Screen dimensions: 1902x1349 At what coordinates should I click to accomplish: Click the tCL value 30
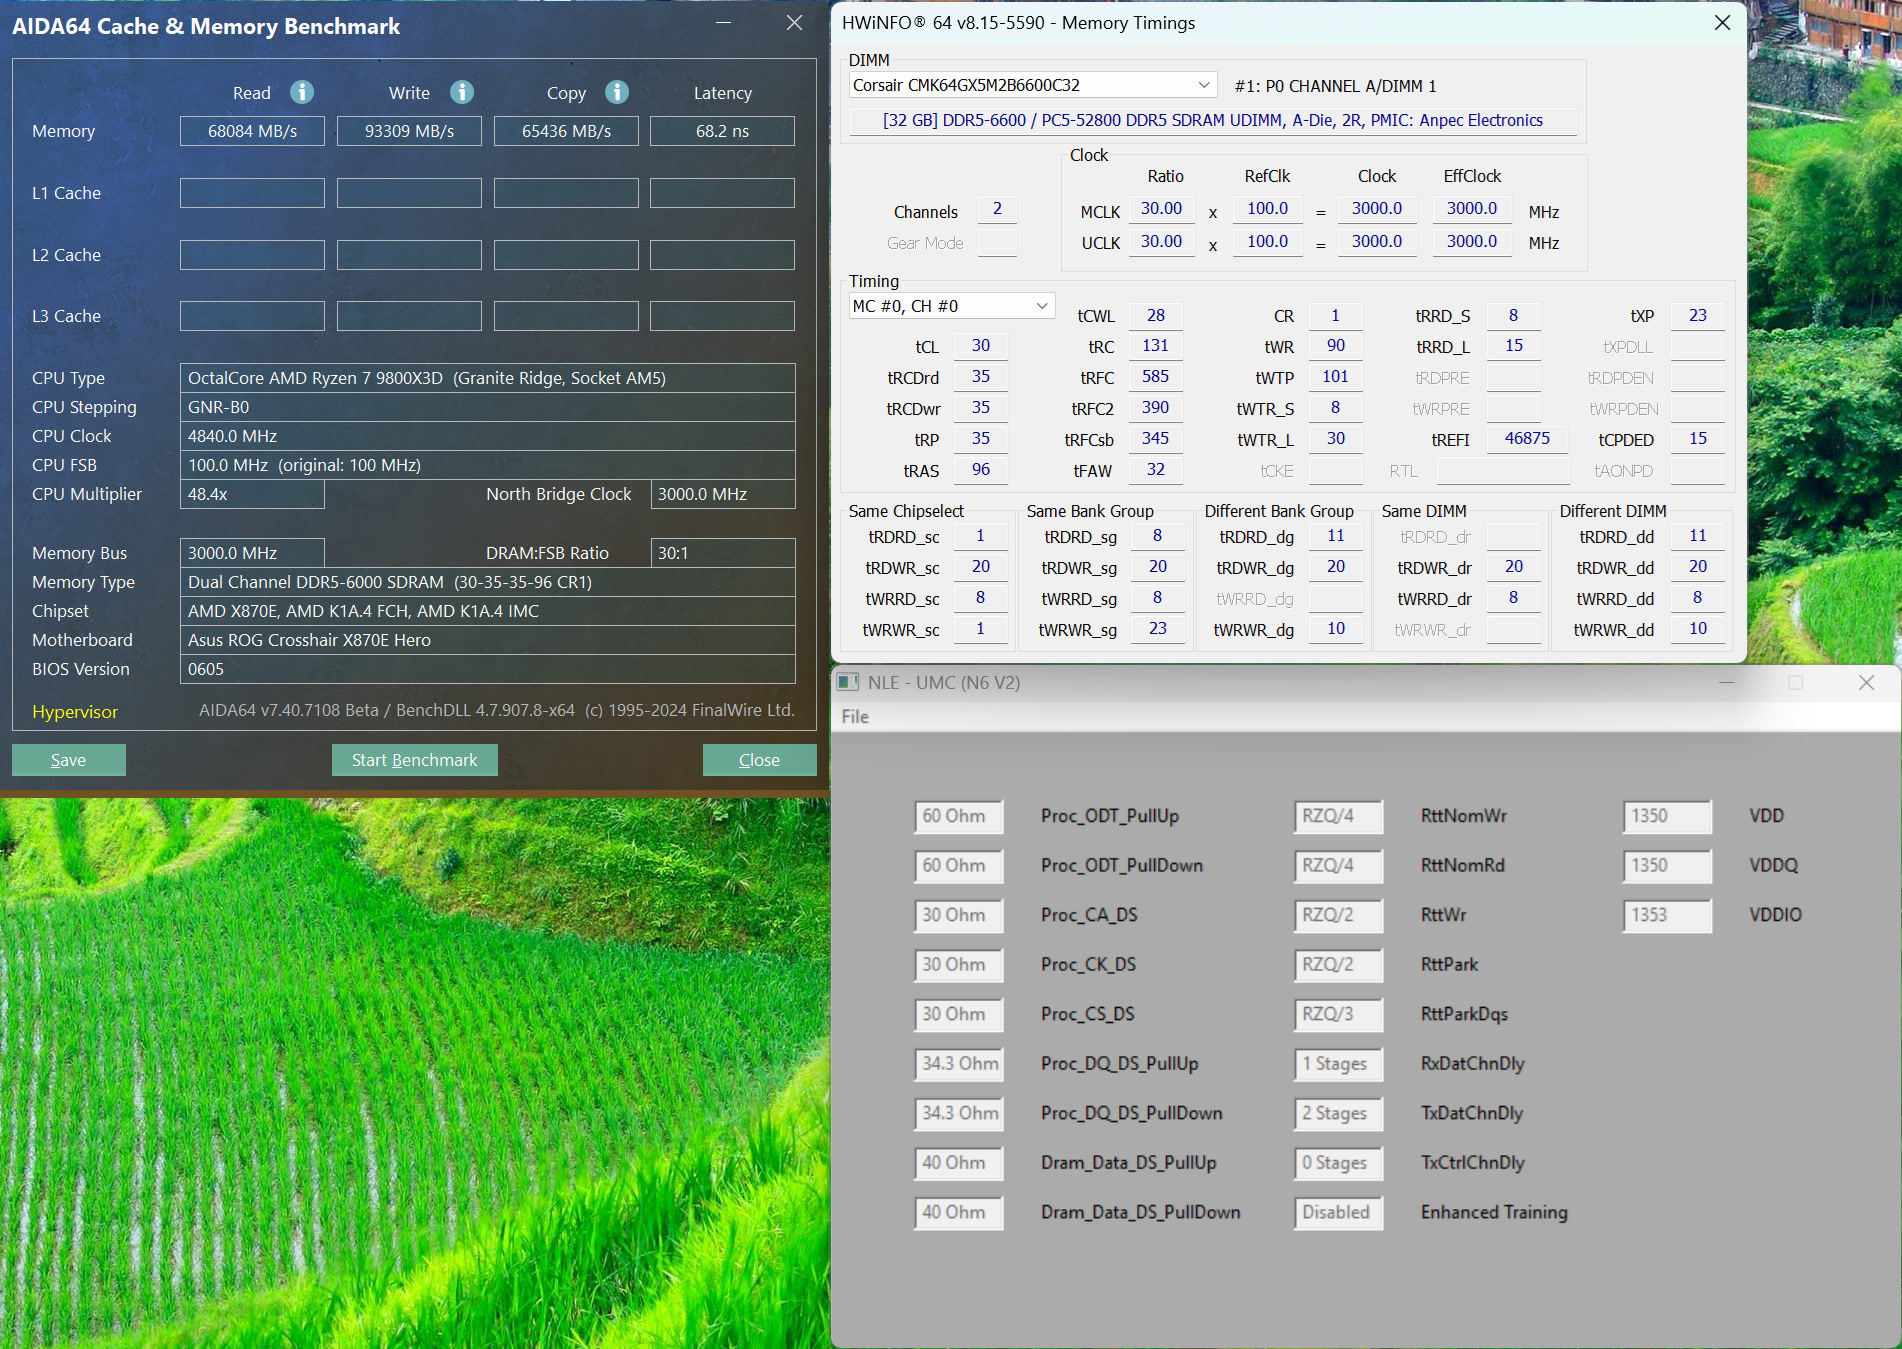[980, 346]
